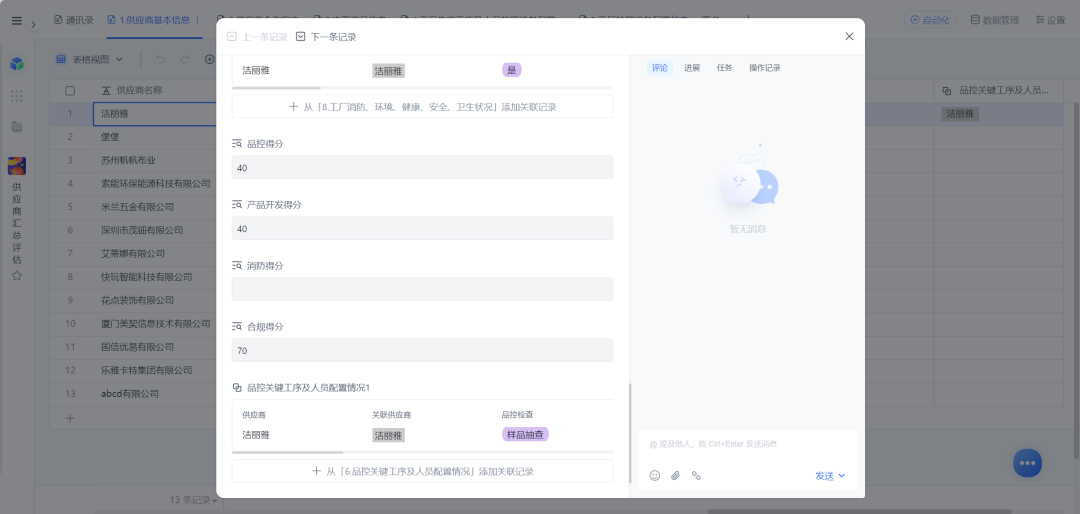Open the 发送 dropdown arrow
This screenshot has height=514, width=1080.
pos(842,475)
